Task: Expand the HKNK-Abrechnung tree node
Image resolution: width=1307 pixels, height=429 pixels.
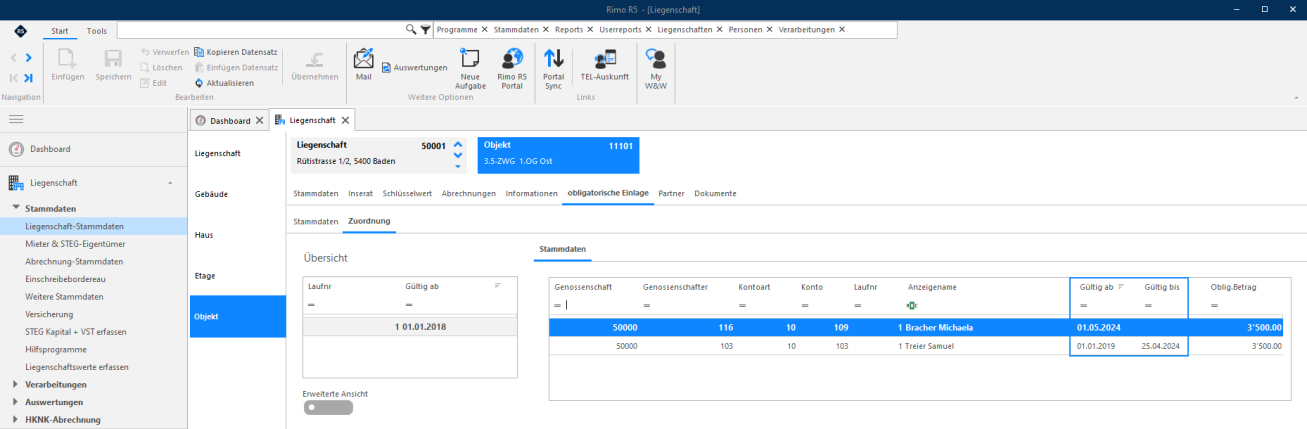Action: (x=15, y=420)
